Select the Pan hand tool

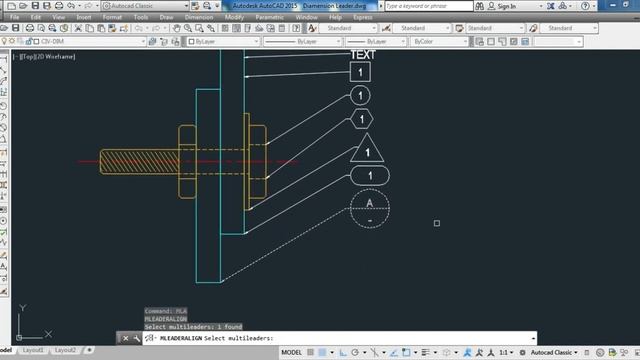(176, 28)
